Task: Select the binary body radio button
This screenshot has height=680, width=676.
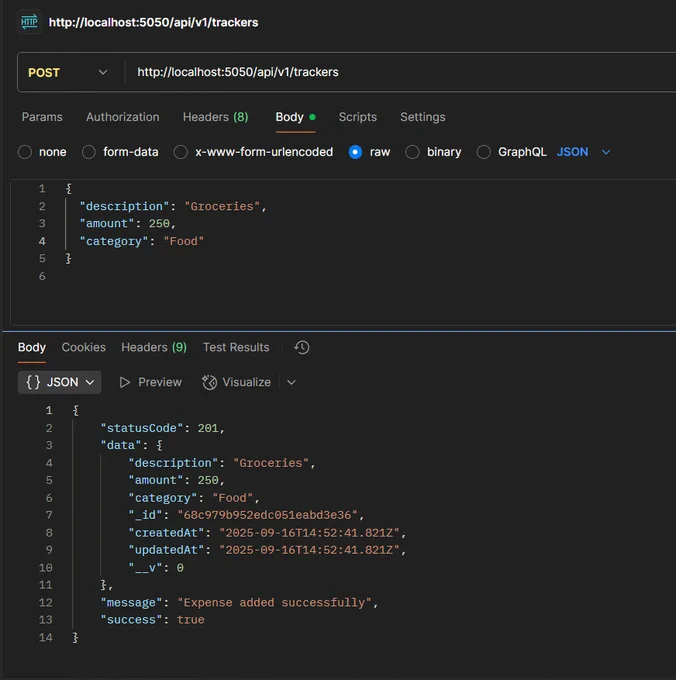Action: [412, 152]
